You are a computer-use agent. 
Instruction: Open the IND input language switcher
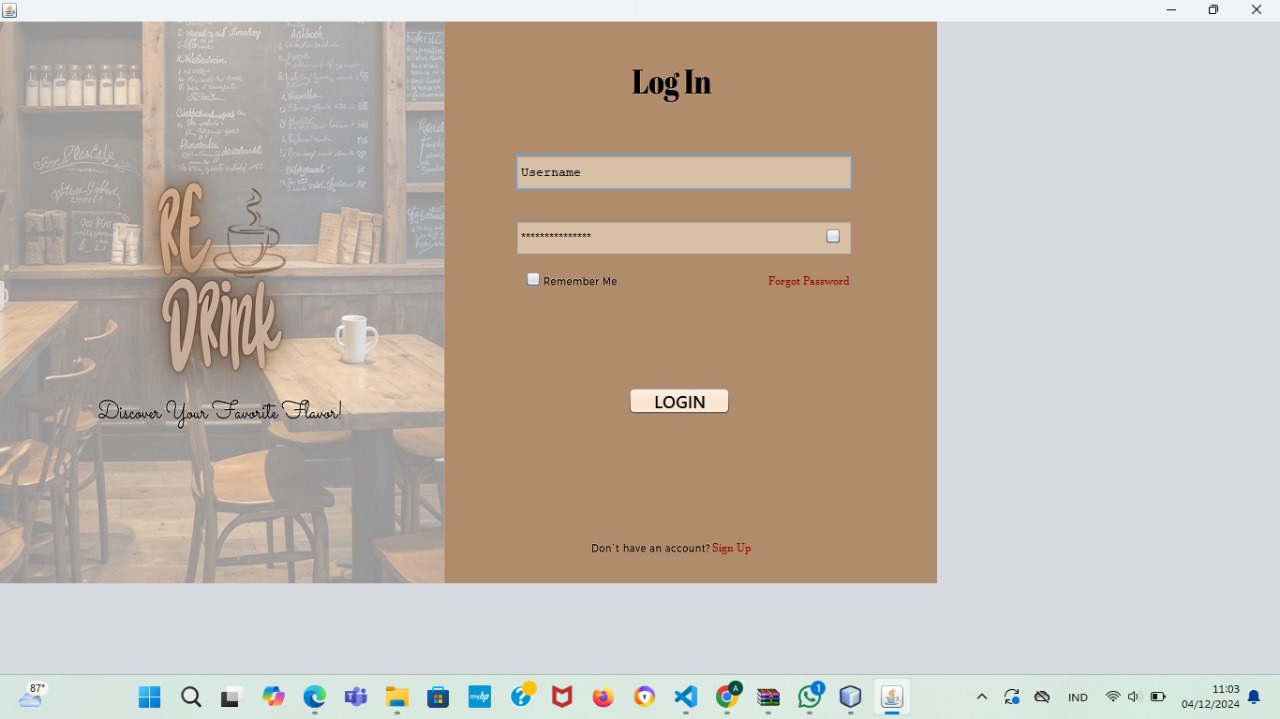pyautogui.click(x=1077, y=697)
